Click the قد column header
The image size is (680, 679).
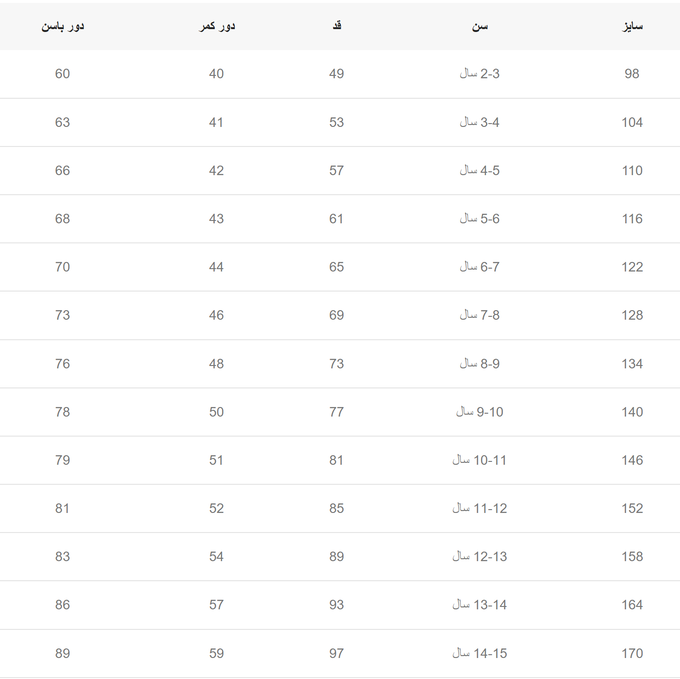click(x=337, y=26)
